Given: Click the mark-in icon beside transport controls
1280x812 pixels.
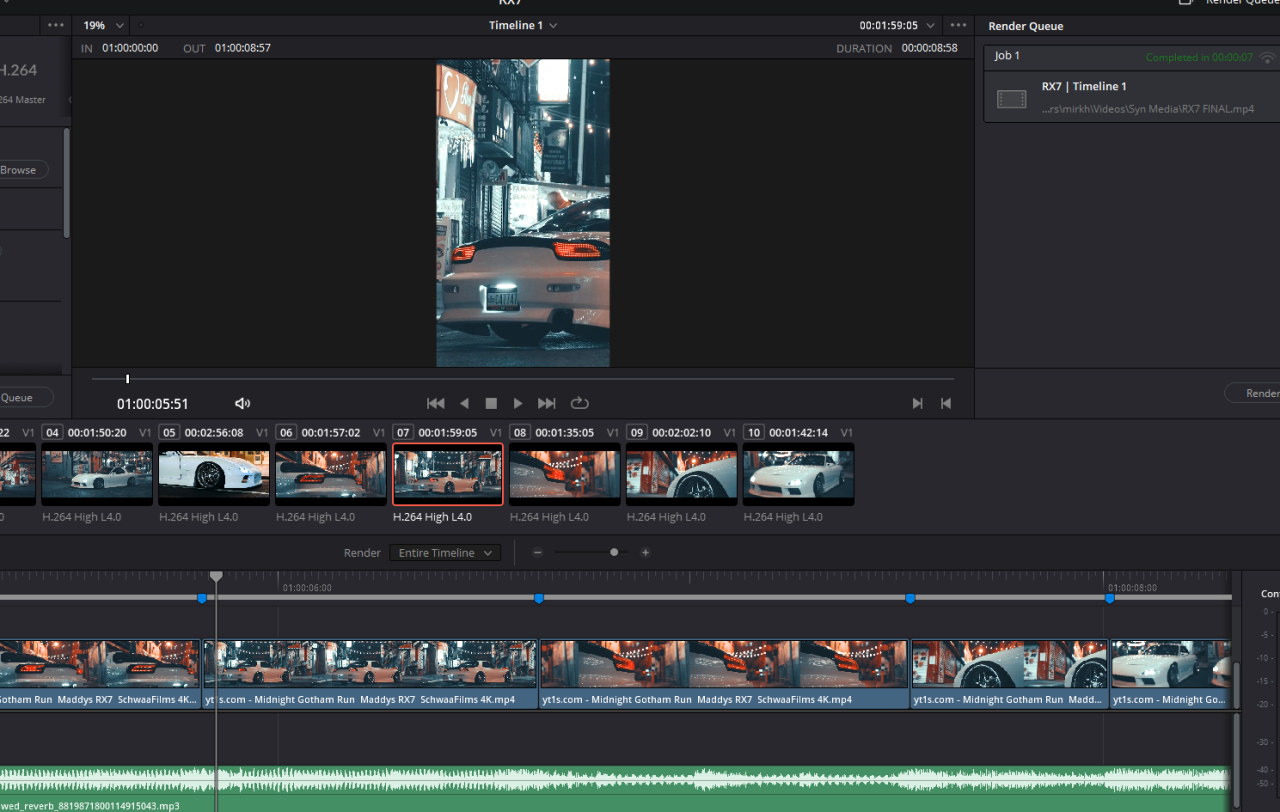Looking at the screenshot, I should tap(917, 403).
